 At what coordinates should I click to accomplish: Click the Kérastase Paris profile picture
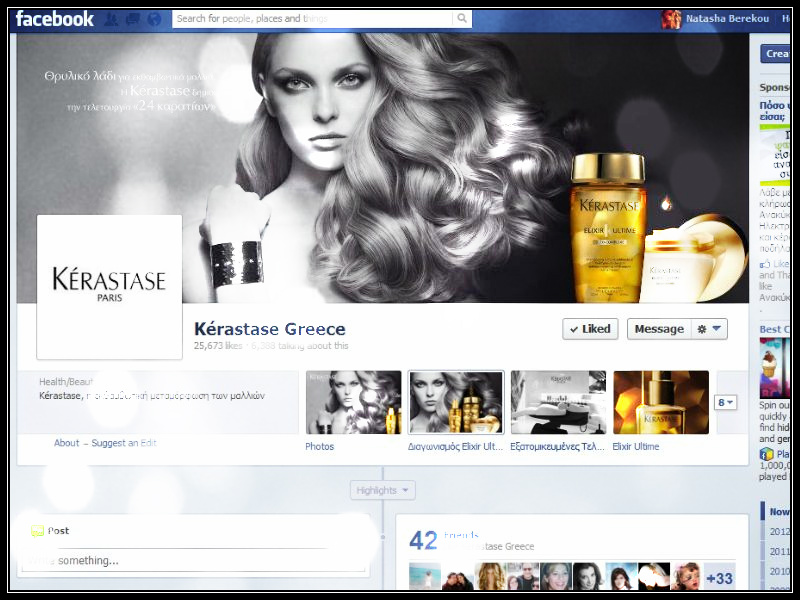[x=110, y=287]
